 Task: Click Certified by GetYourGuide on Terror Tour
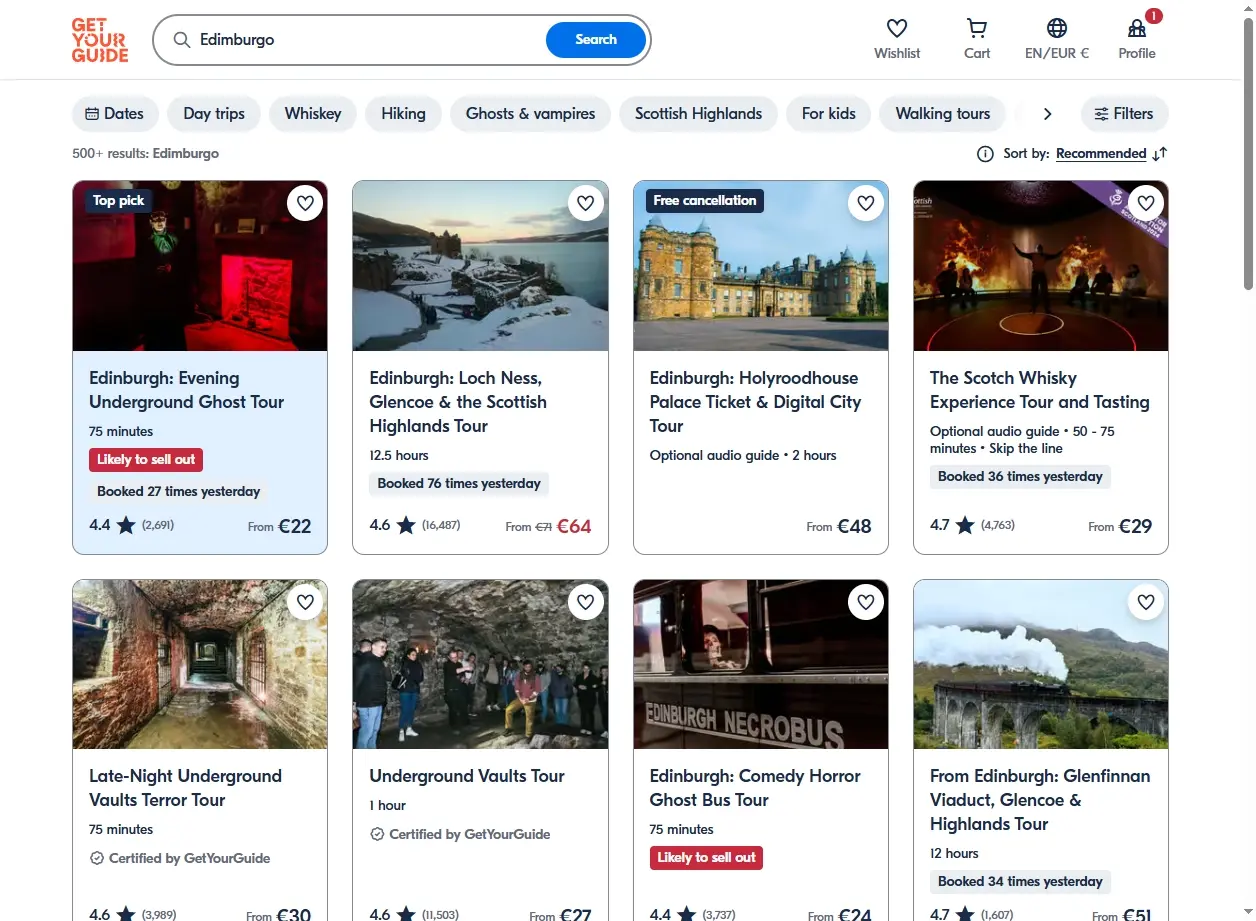point(180,858)
